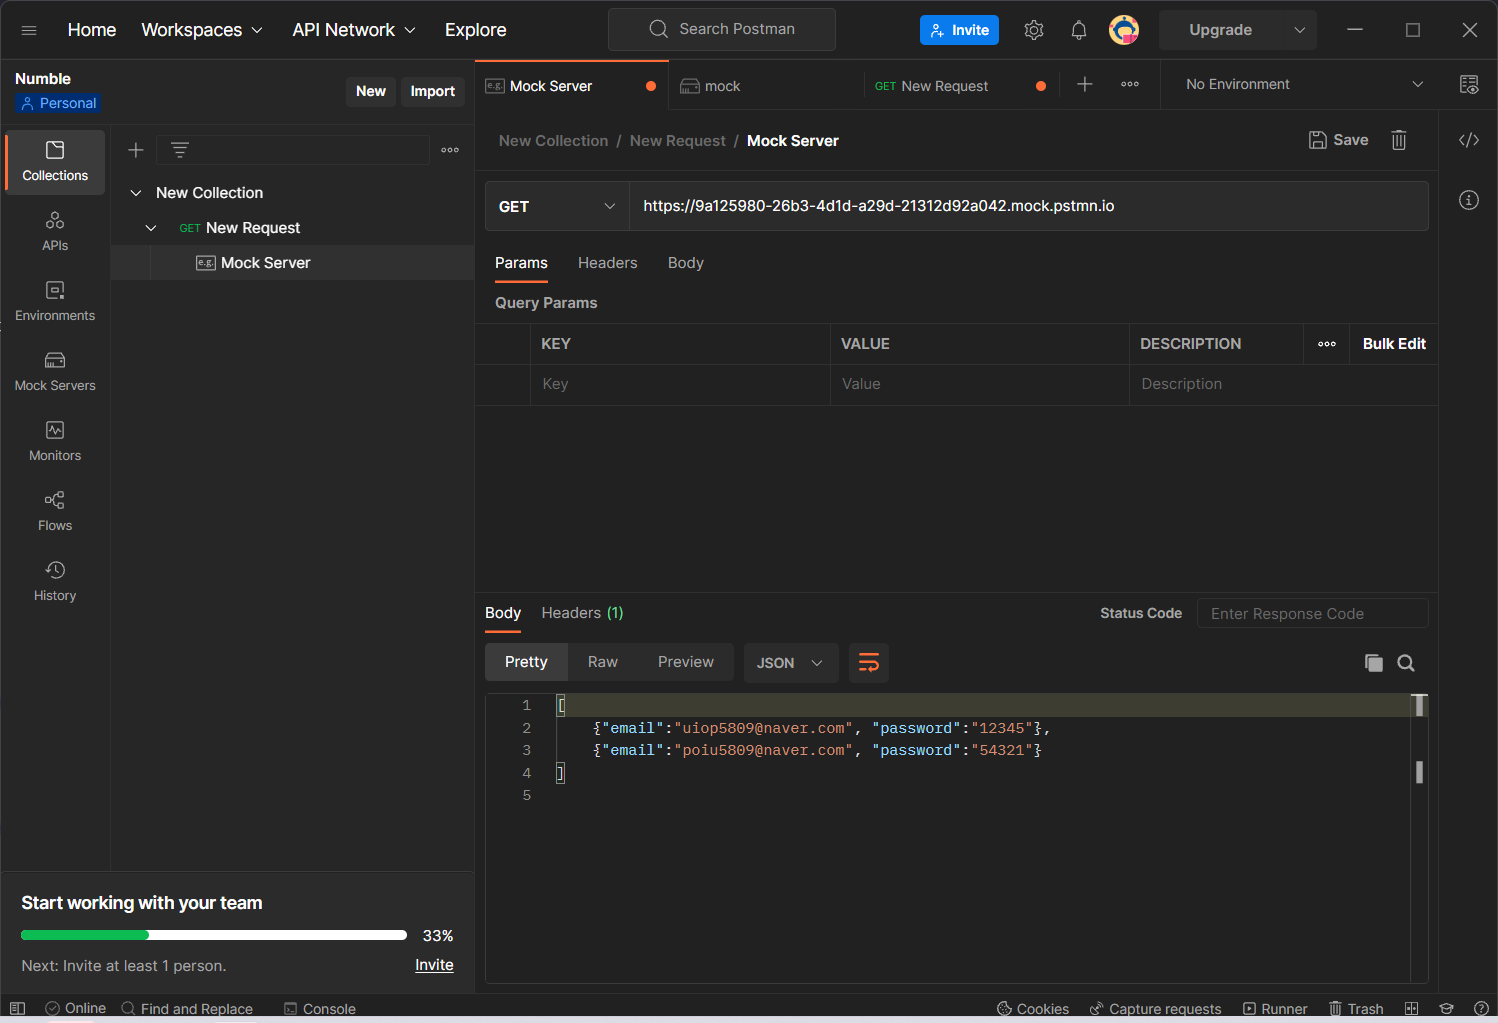Open two-pane layout icon in status bar
The image size is (1498, 1023).
[1412, 1008]
